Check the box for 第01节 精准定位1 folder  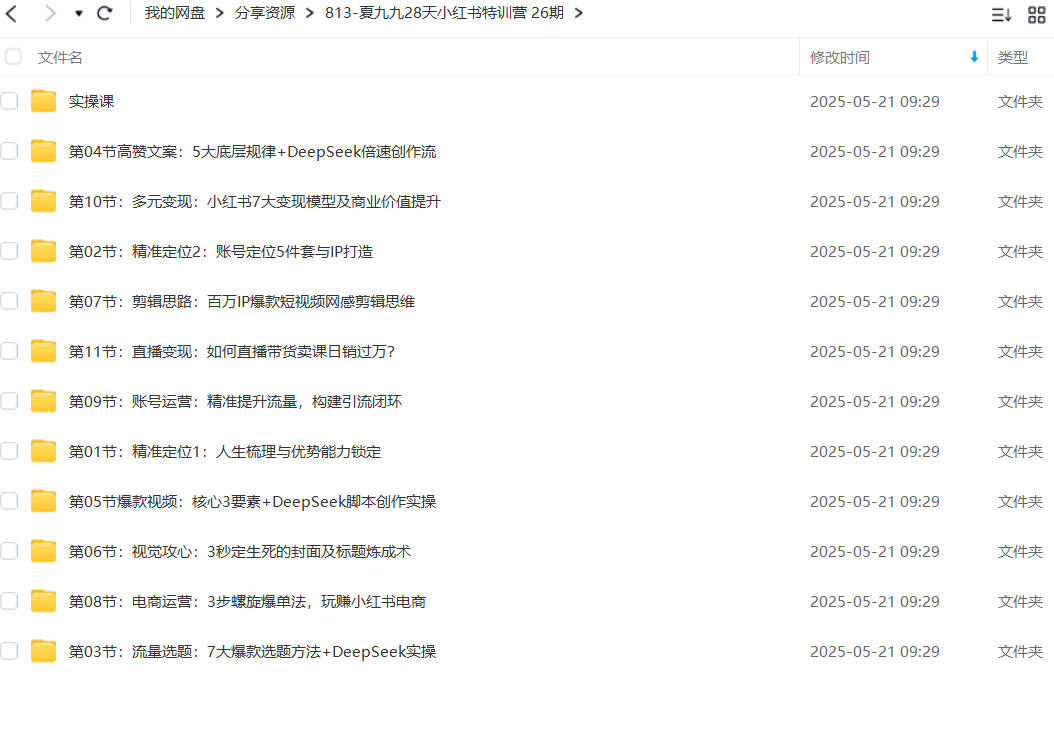[x=9, y=451]
